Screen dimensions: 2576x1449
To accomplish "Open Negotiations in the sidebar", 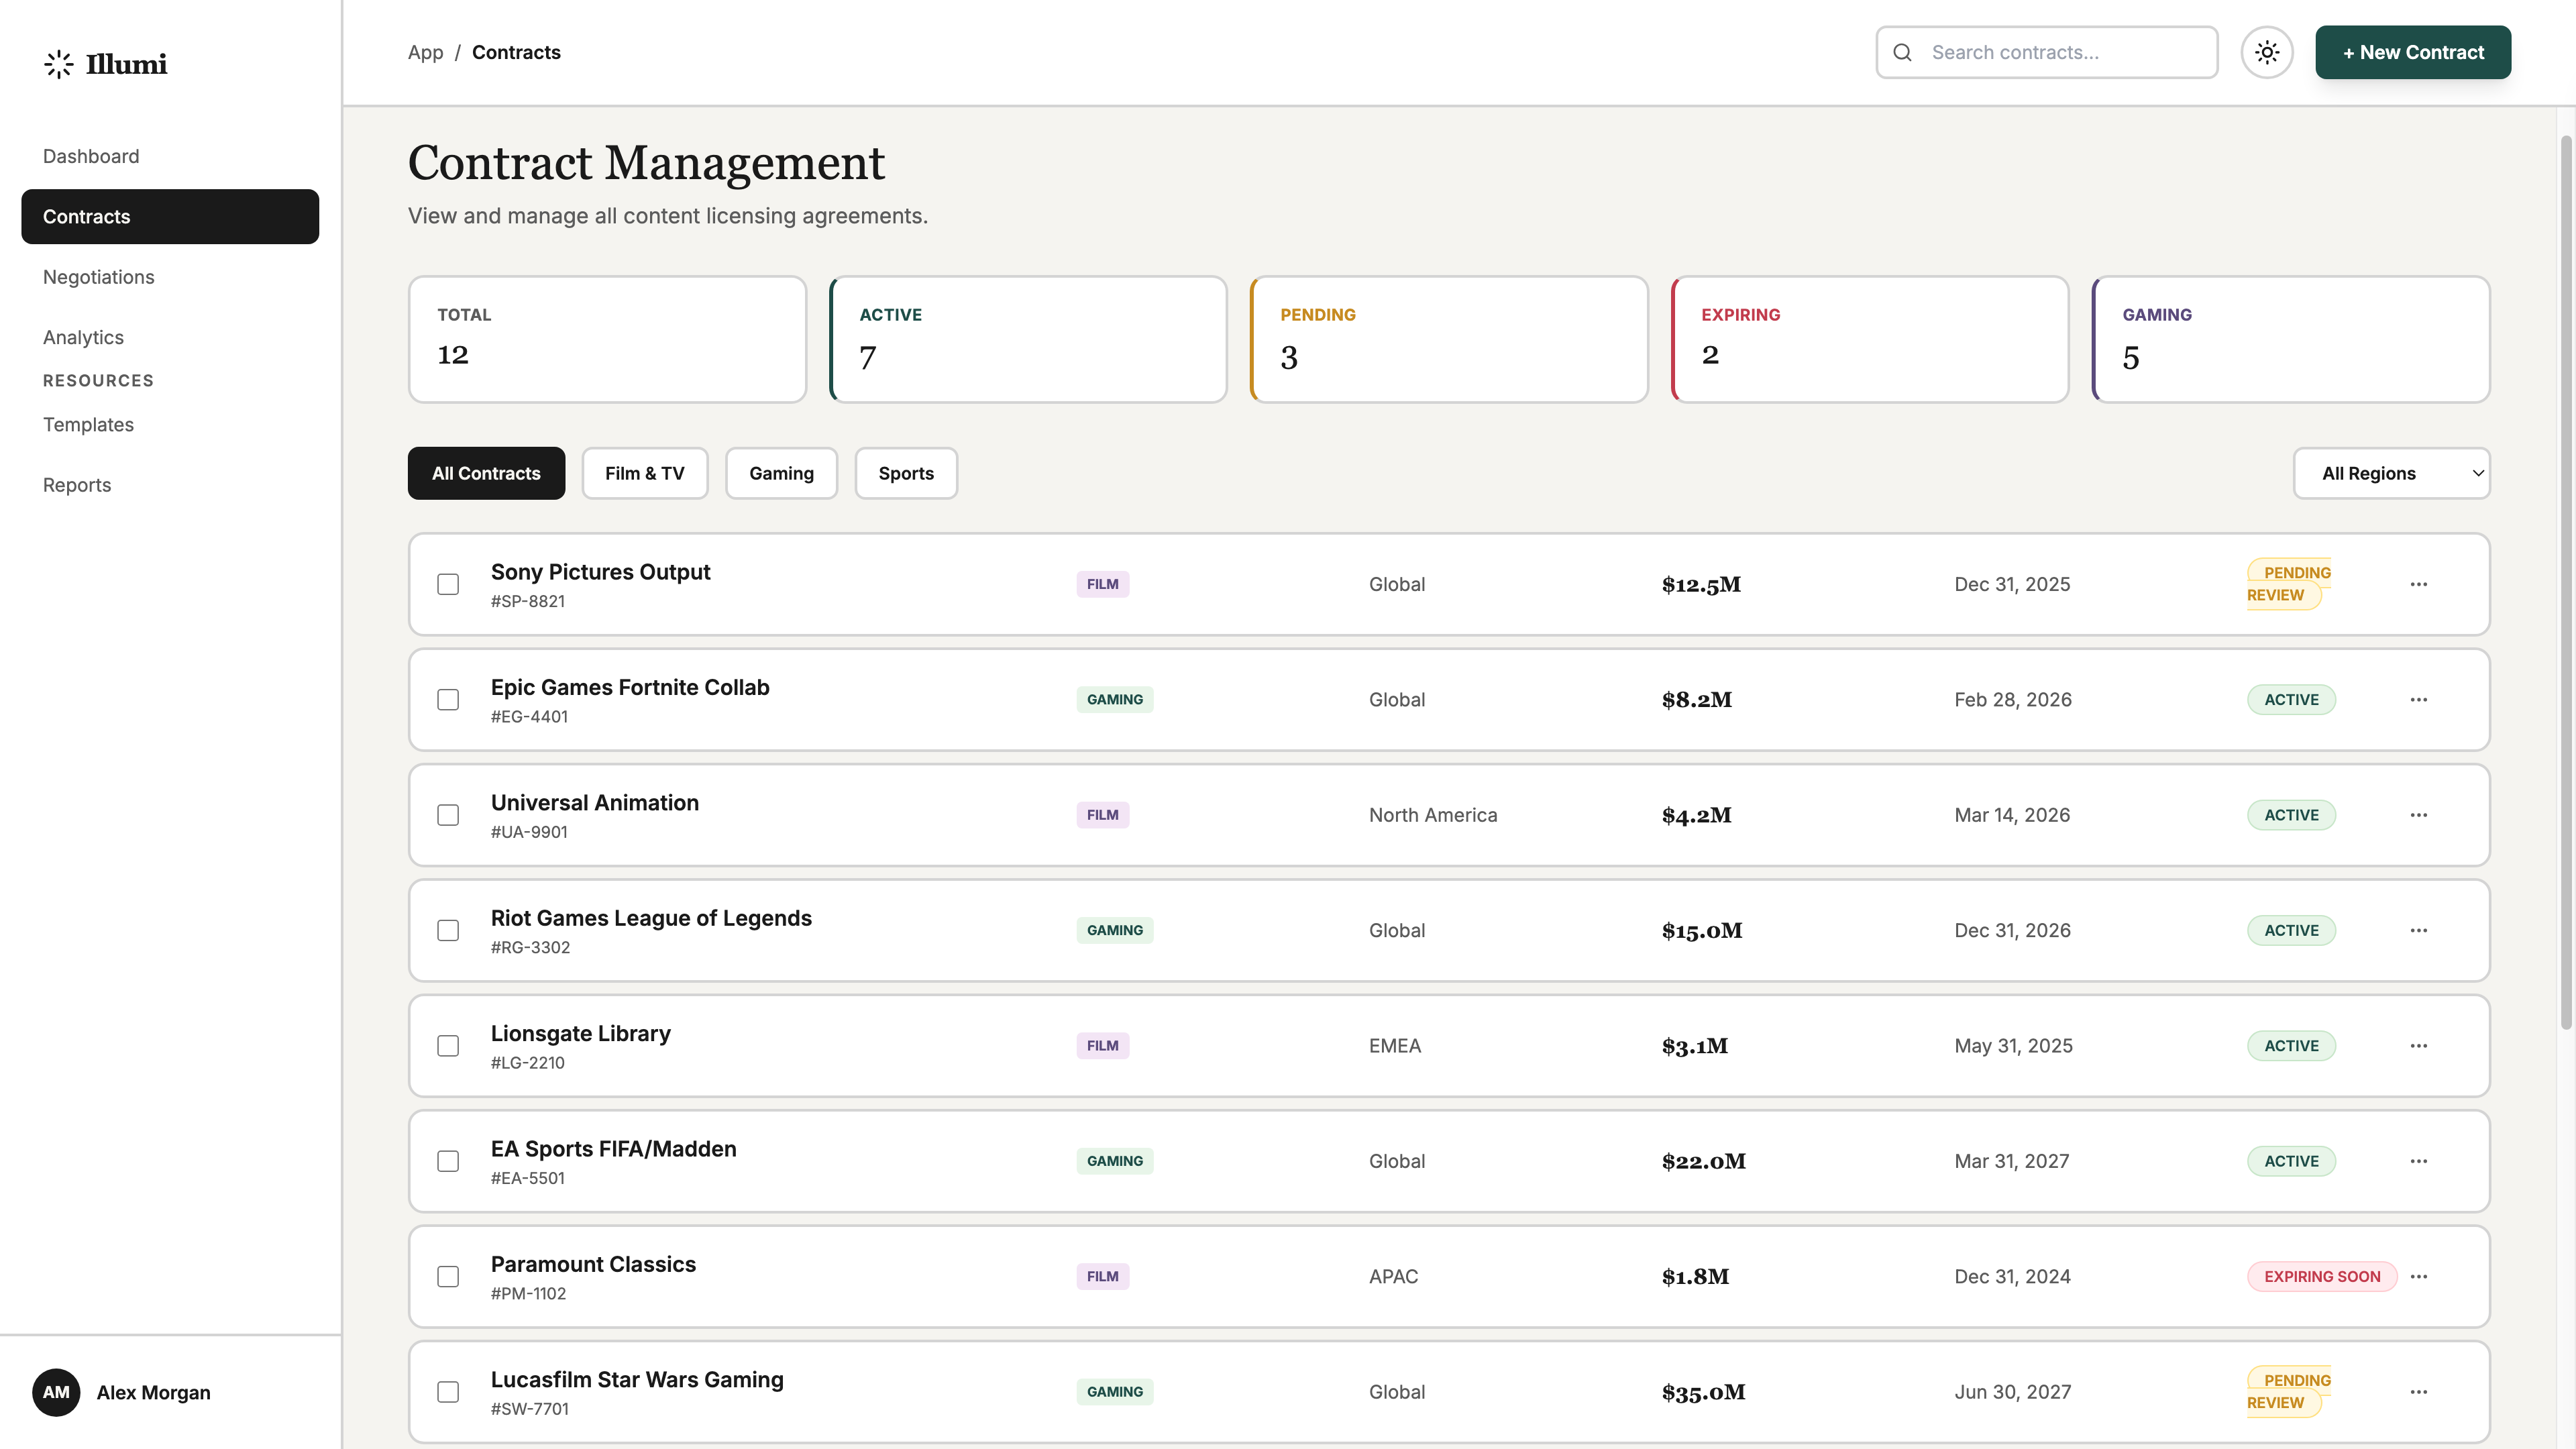I will 98,277.
